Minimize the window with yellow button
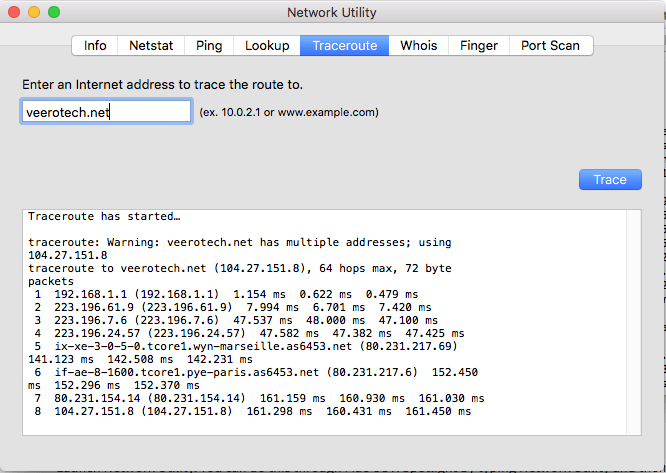 tap(34, 12)
